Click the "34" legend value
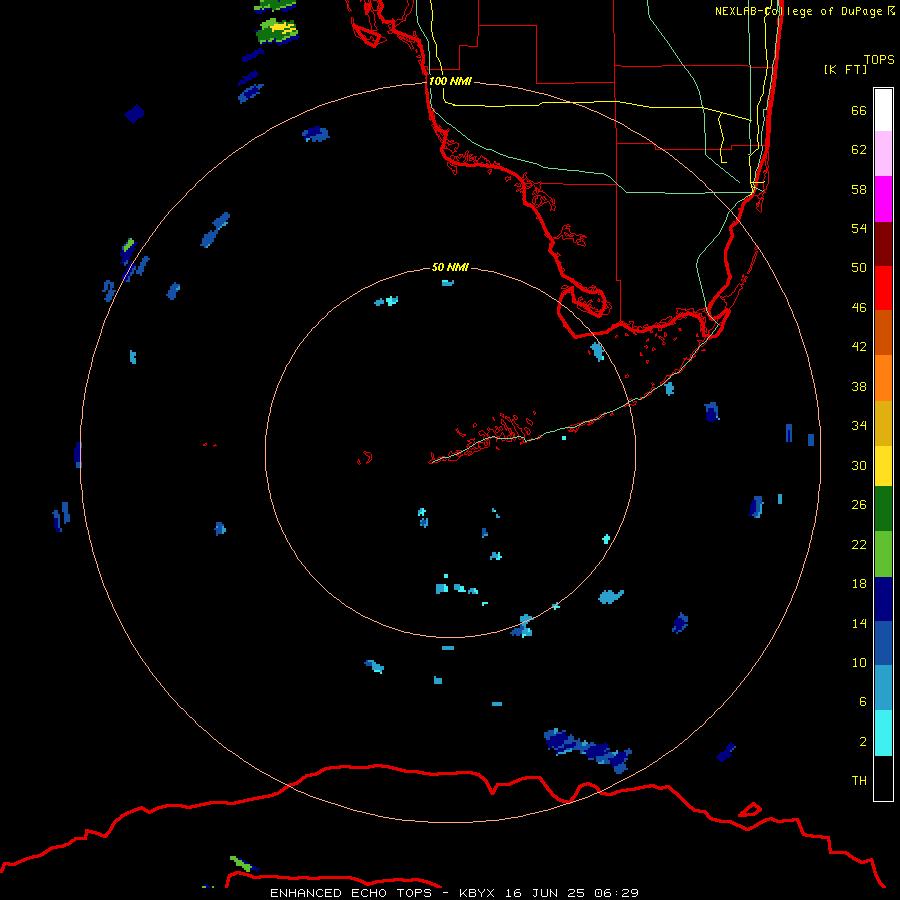Viewport: 900px width, 900px height. [859, 425]
